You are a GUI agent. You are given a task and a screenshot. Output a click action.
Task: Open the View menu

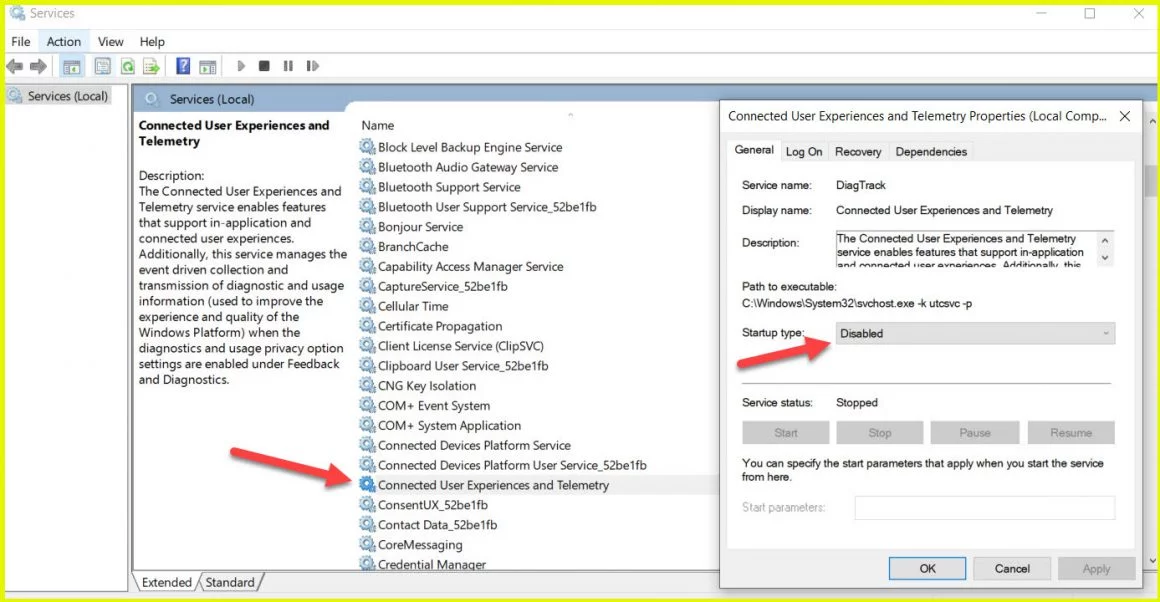click(110, 41)
